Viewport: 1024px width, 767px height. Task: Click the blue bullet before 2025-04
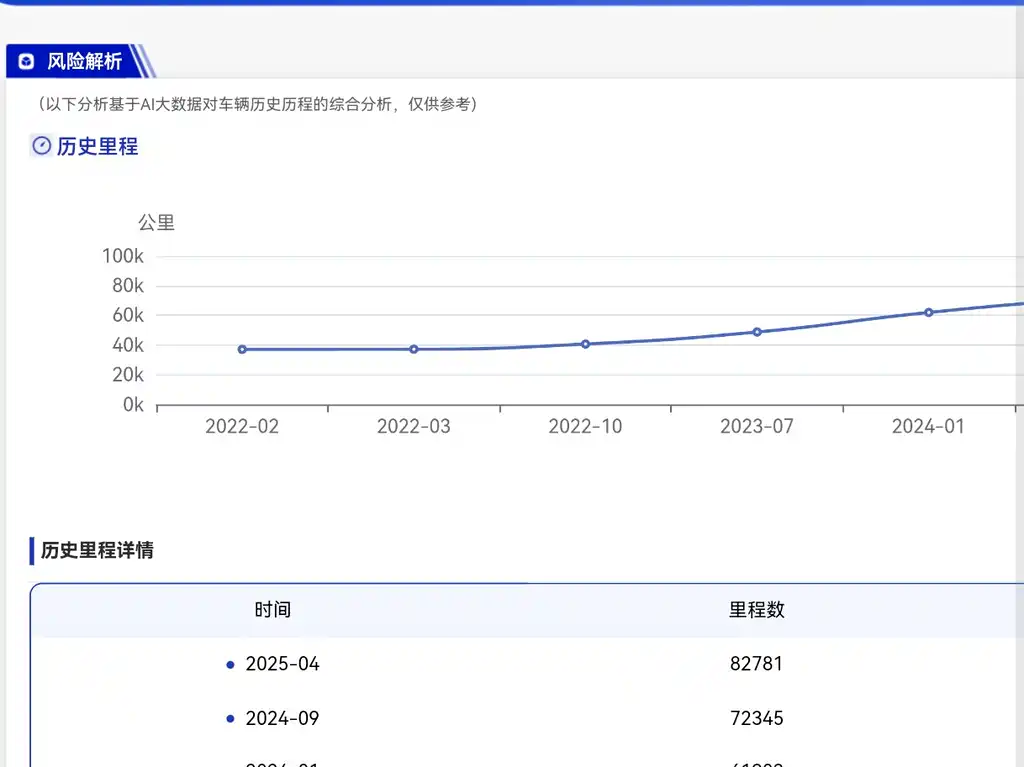(x=230, y=665)
